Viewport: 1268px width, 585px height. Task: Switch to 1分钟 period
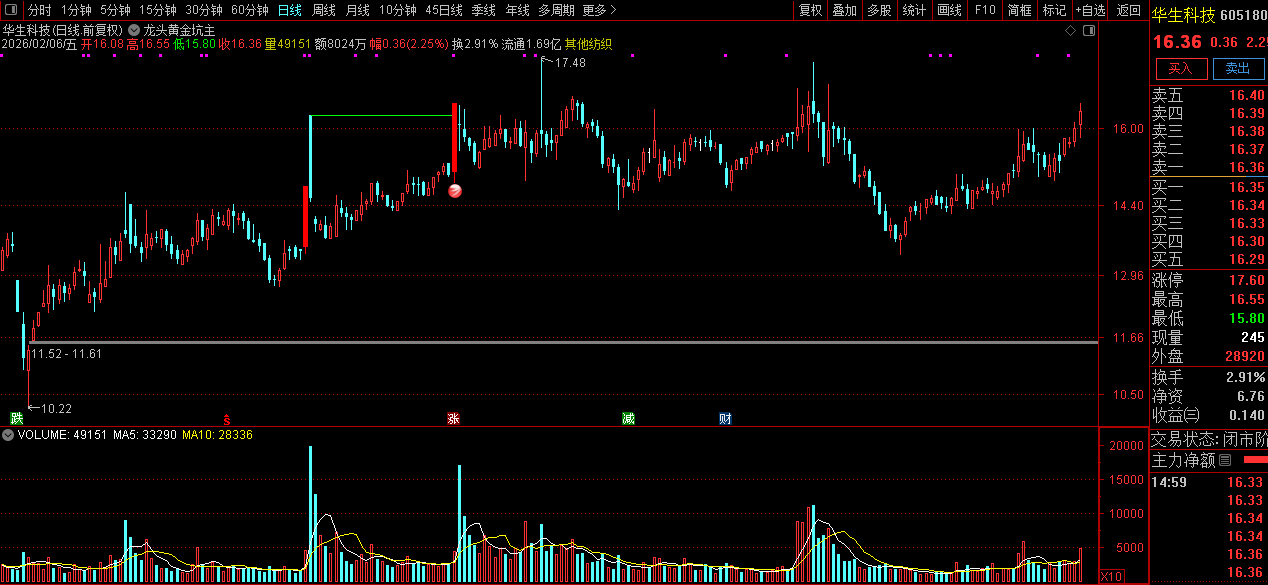(x=76, y=10)
